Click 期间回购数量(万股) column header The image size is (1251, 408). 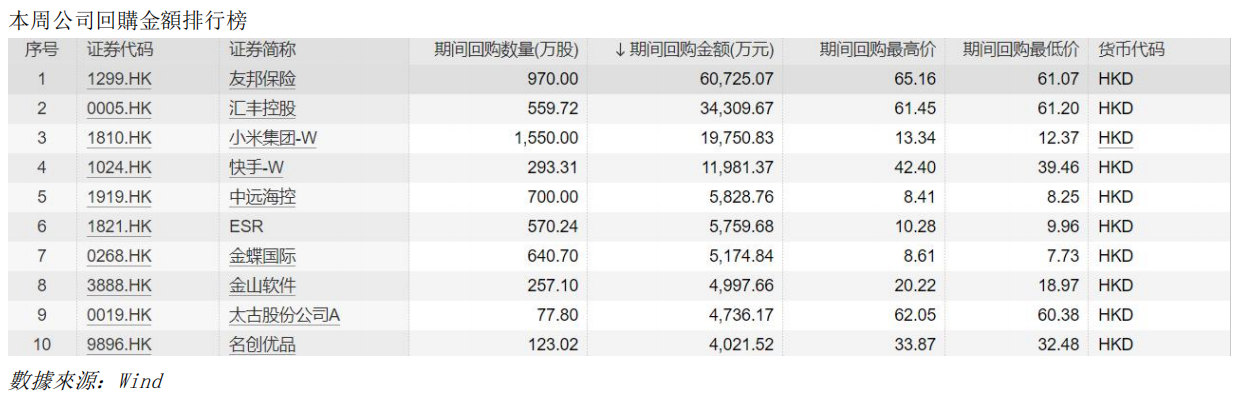(506, 51)
